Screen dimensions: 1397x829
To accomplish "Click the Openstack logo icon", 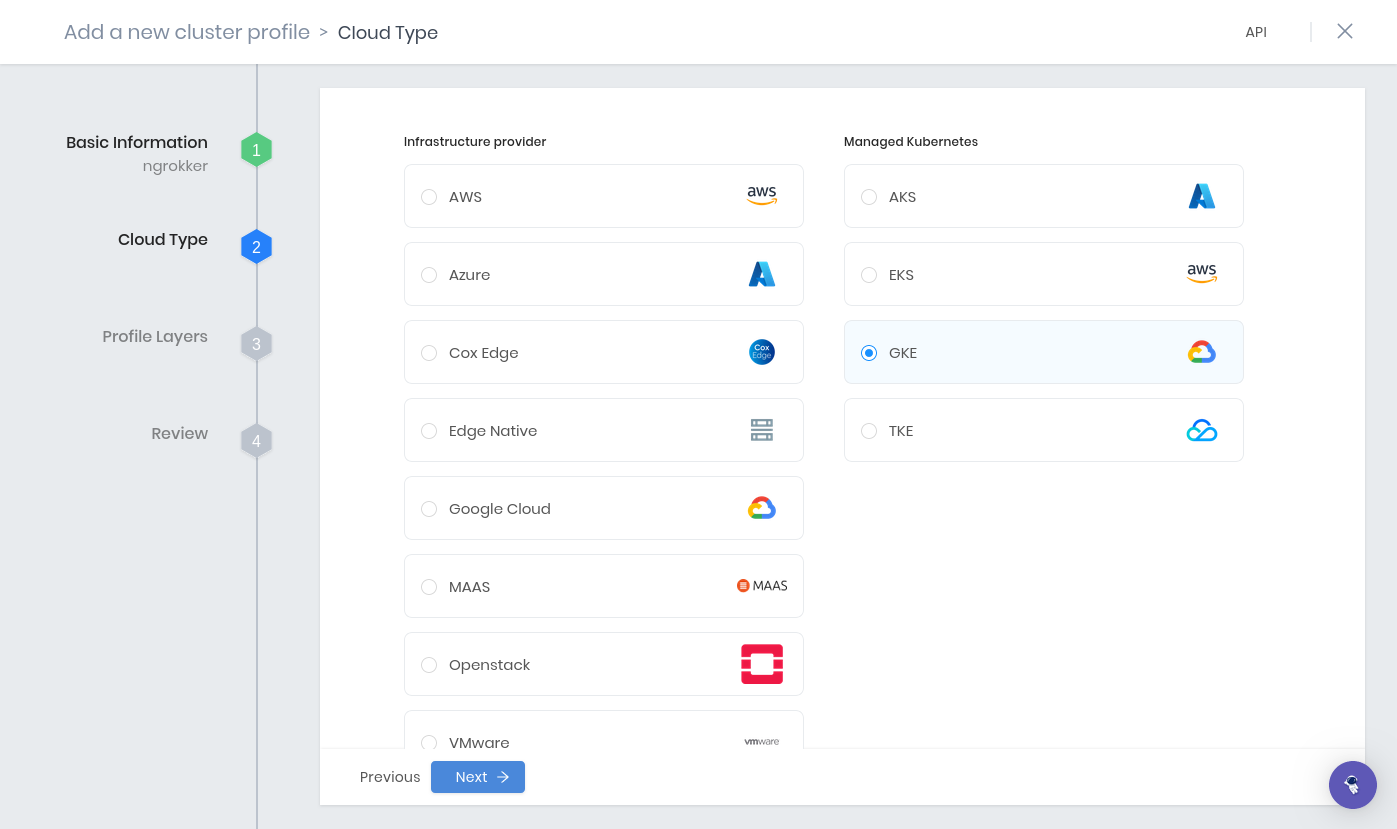I will [761, 663].
